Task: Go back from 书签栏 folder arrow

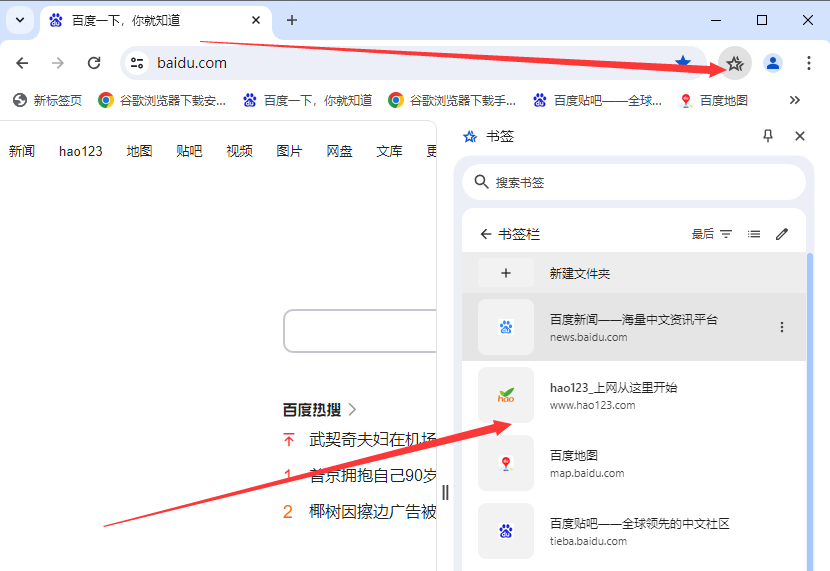Action: (x=485, y=234)
